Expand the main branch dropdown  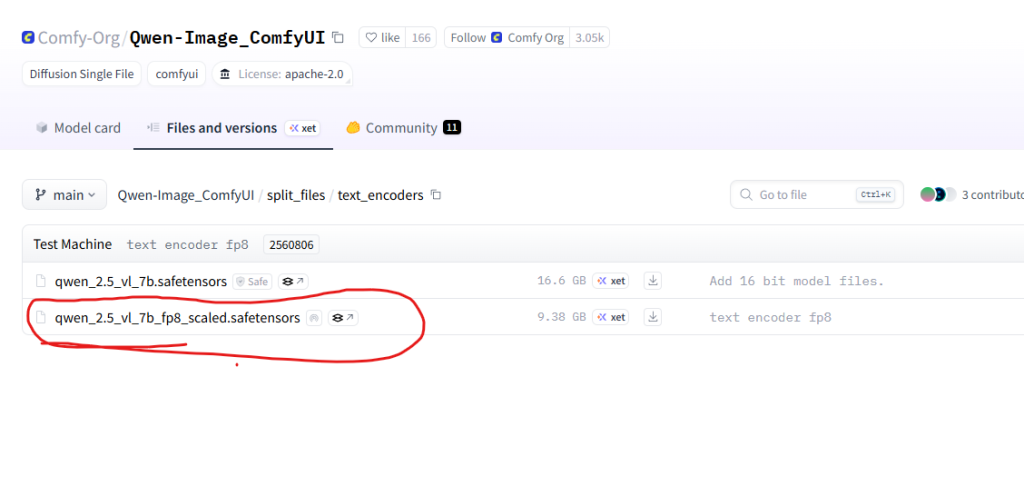tap(64, 195)
